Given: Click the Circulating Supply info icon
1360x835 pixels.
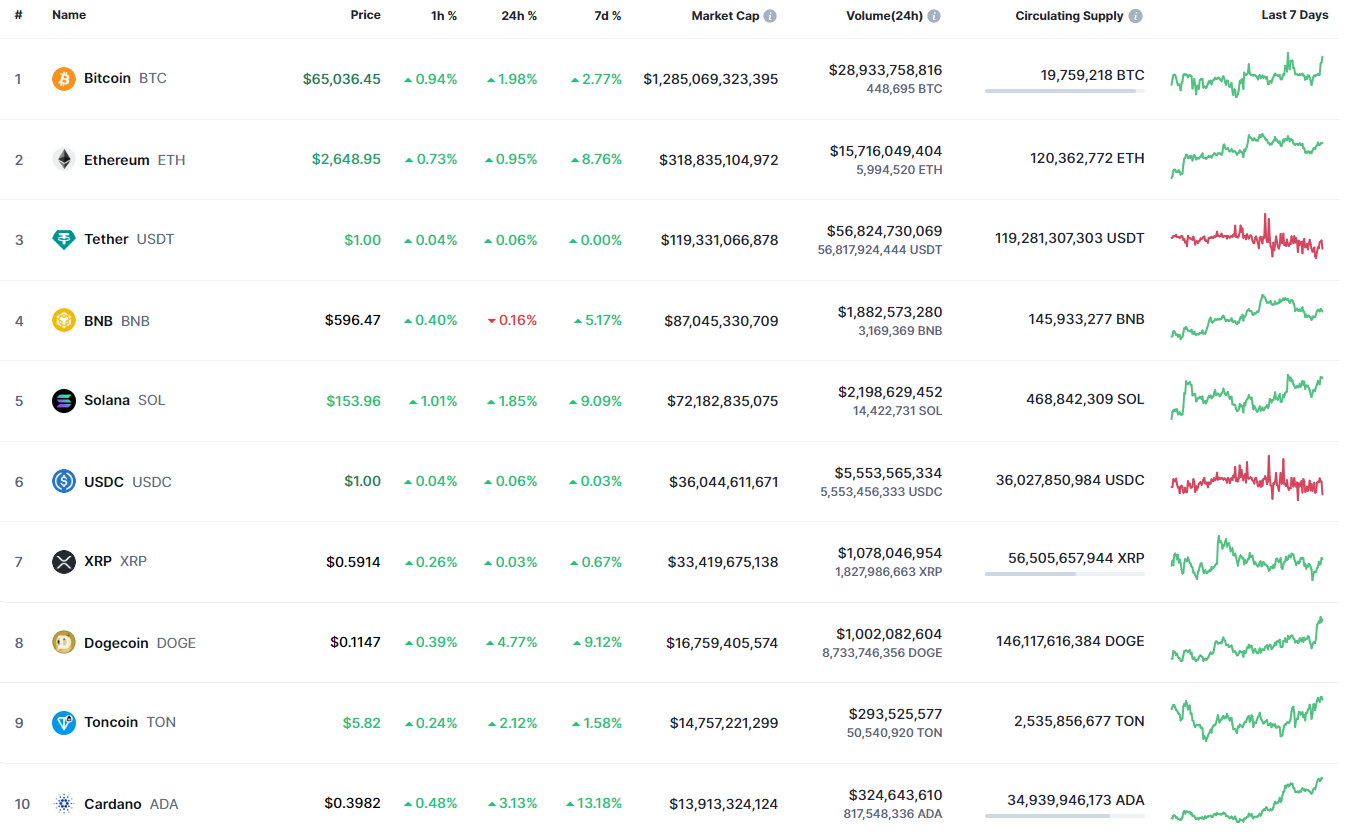Looking at the screenshot, I should (1136, 16).
